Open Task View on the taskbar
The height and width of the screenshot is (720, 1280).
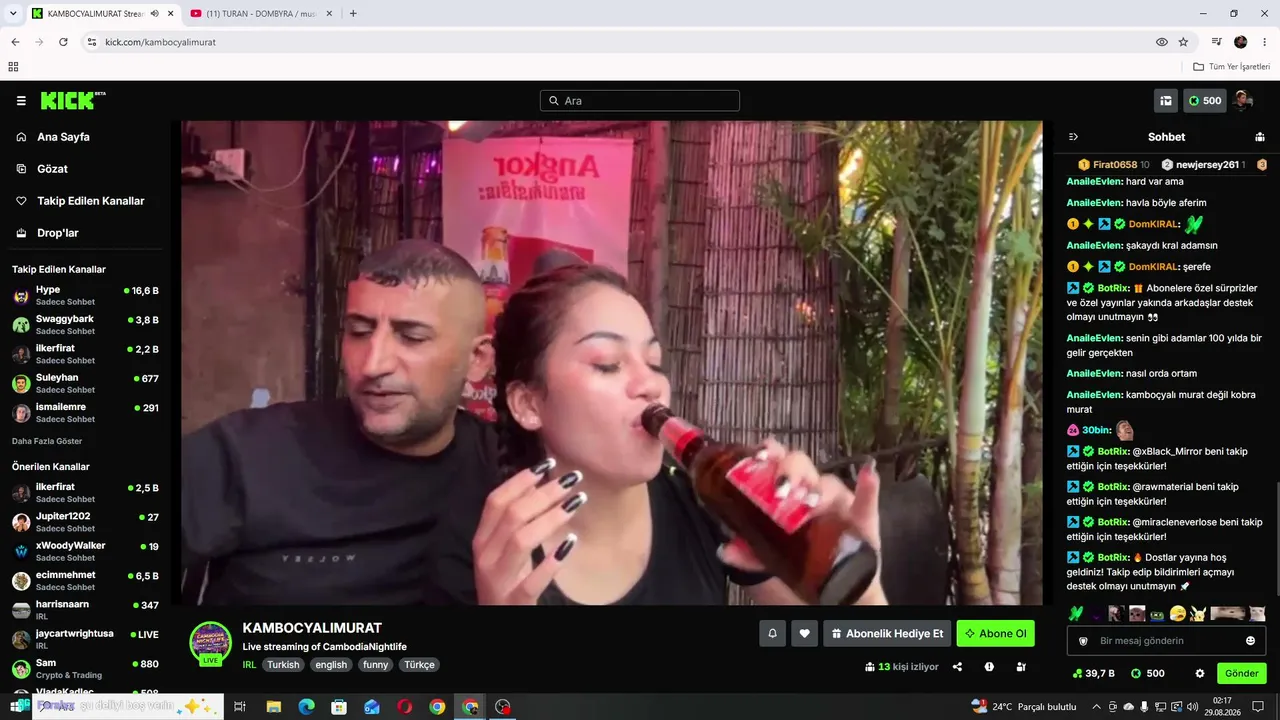click(240, 707)
